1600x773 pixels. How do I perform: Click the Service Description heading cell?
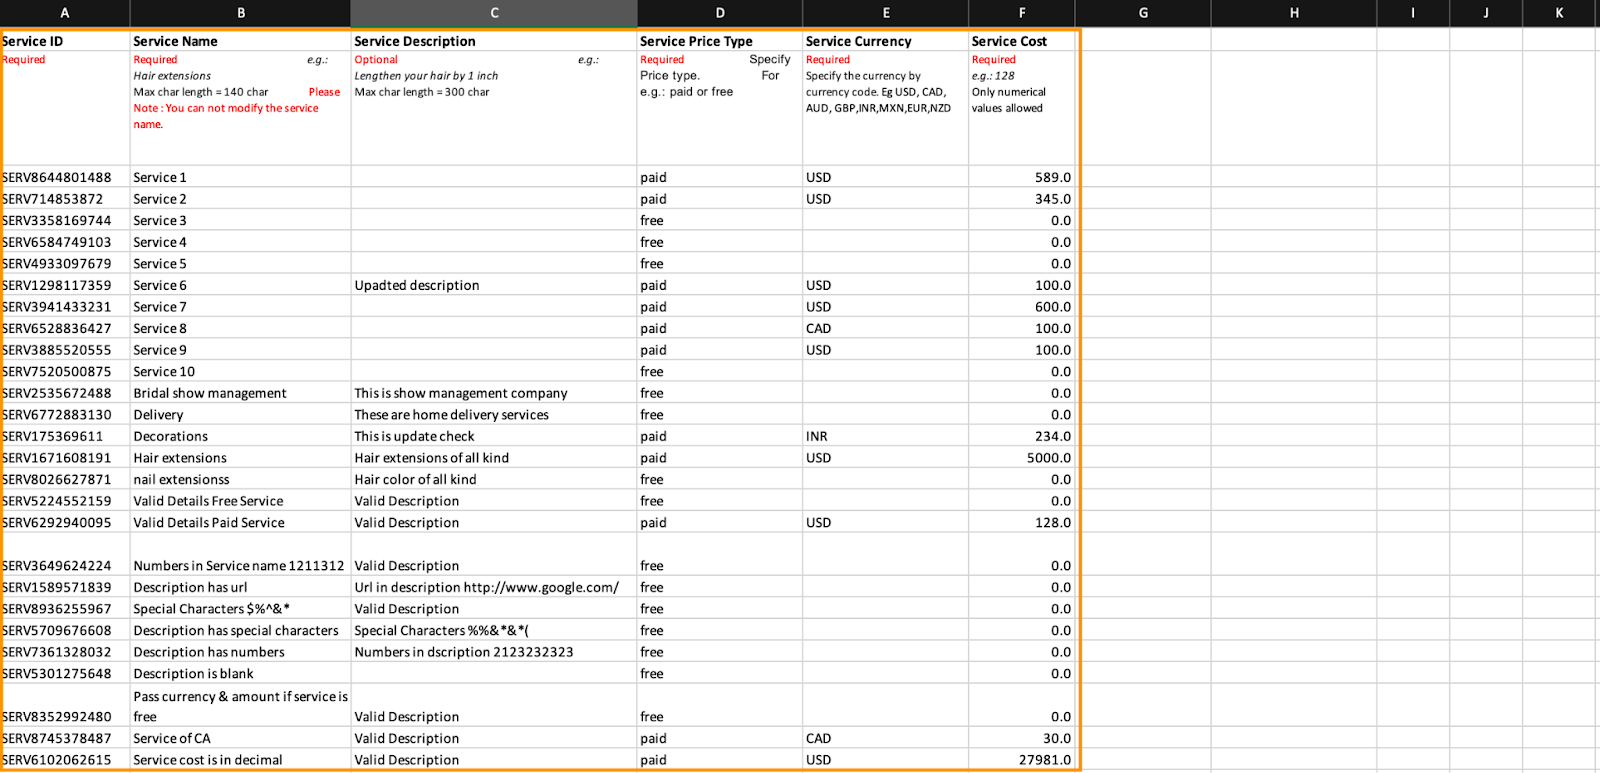tap(494, 41)
